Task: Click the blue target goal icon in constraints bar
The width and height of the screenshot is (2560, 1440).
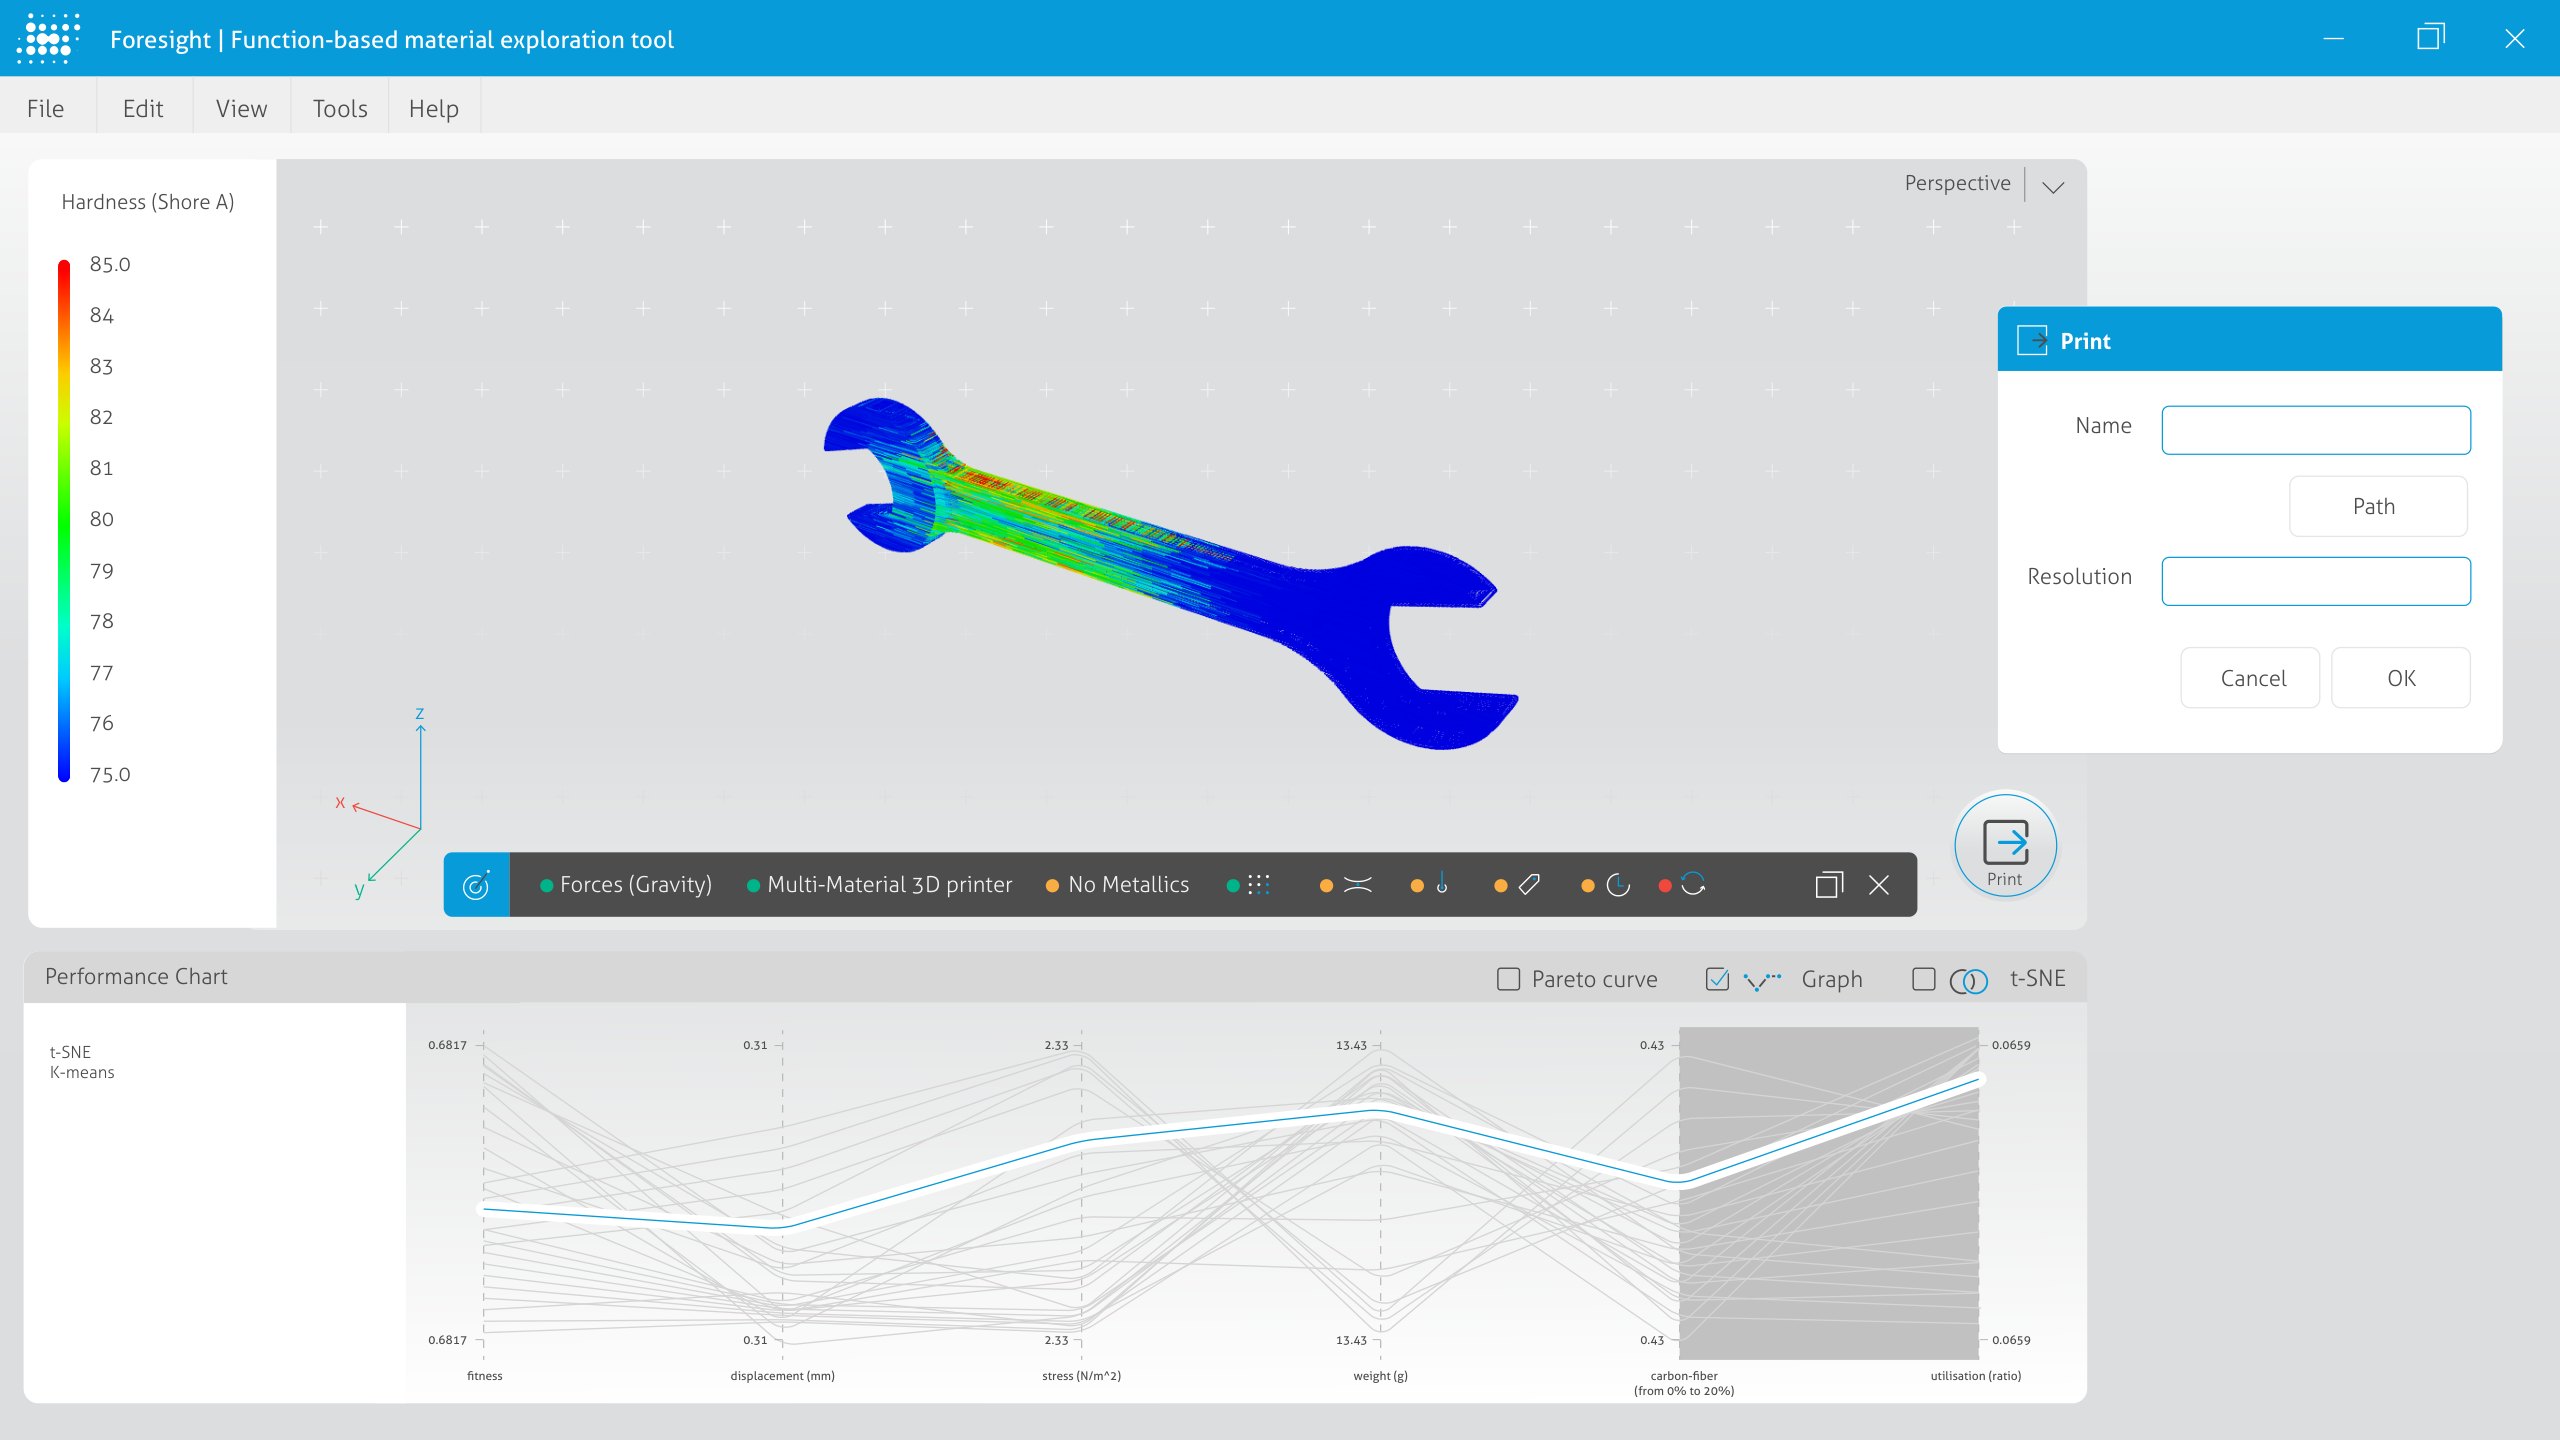Action: point(476,885)
